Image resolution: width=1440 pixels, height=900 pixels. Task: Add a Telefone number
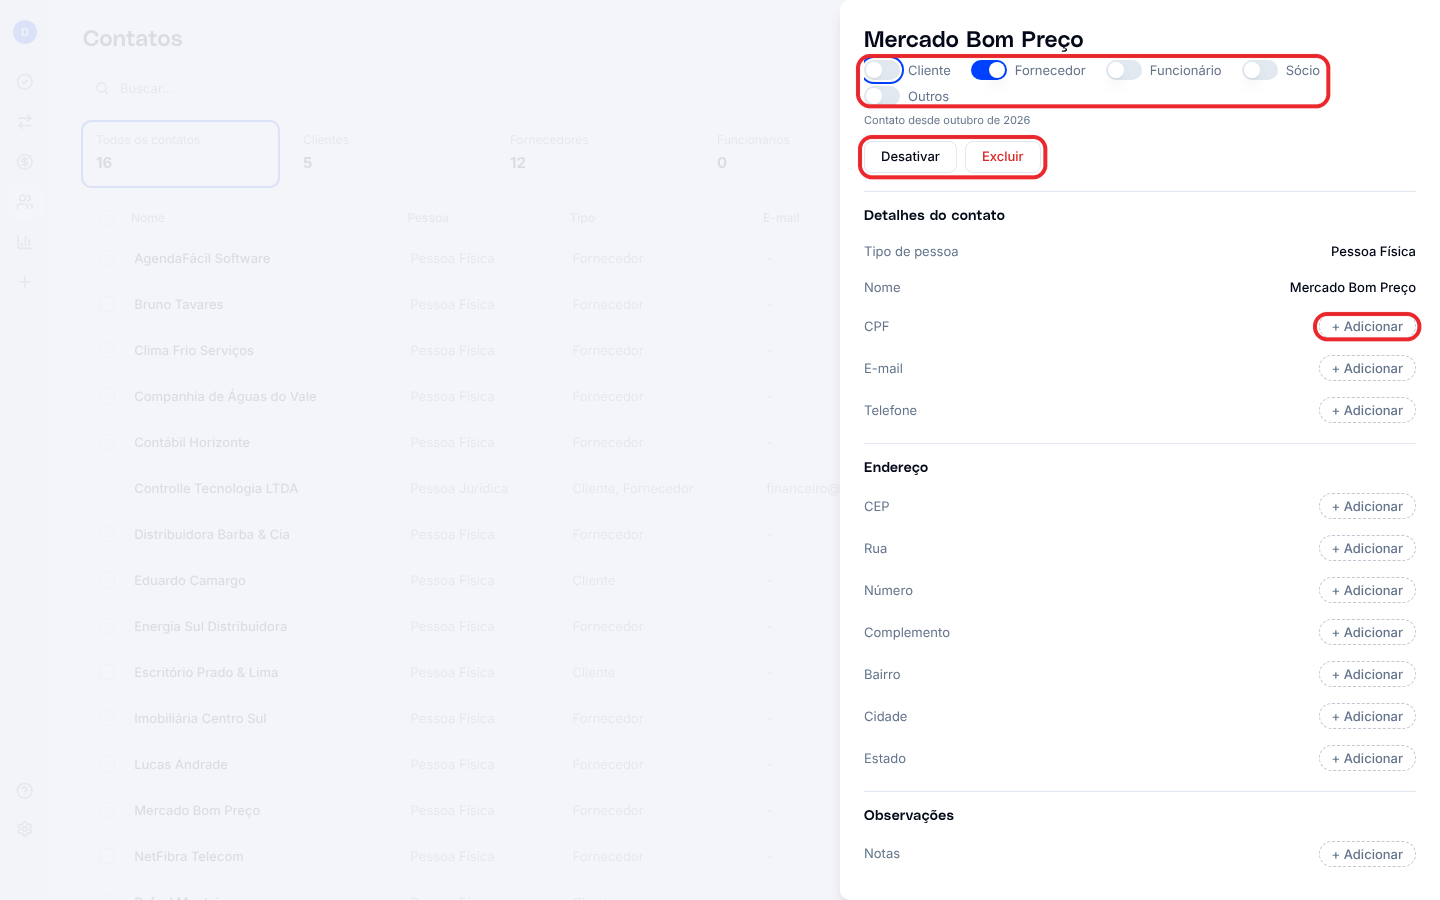pos(1367,411)
